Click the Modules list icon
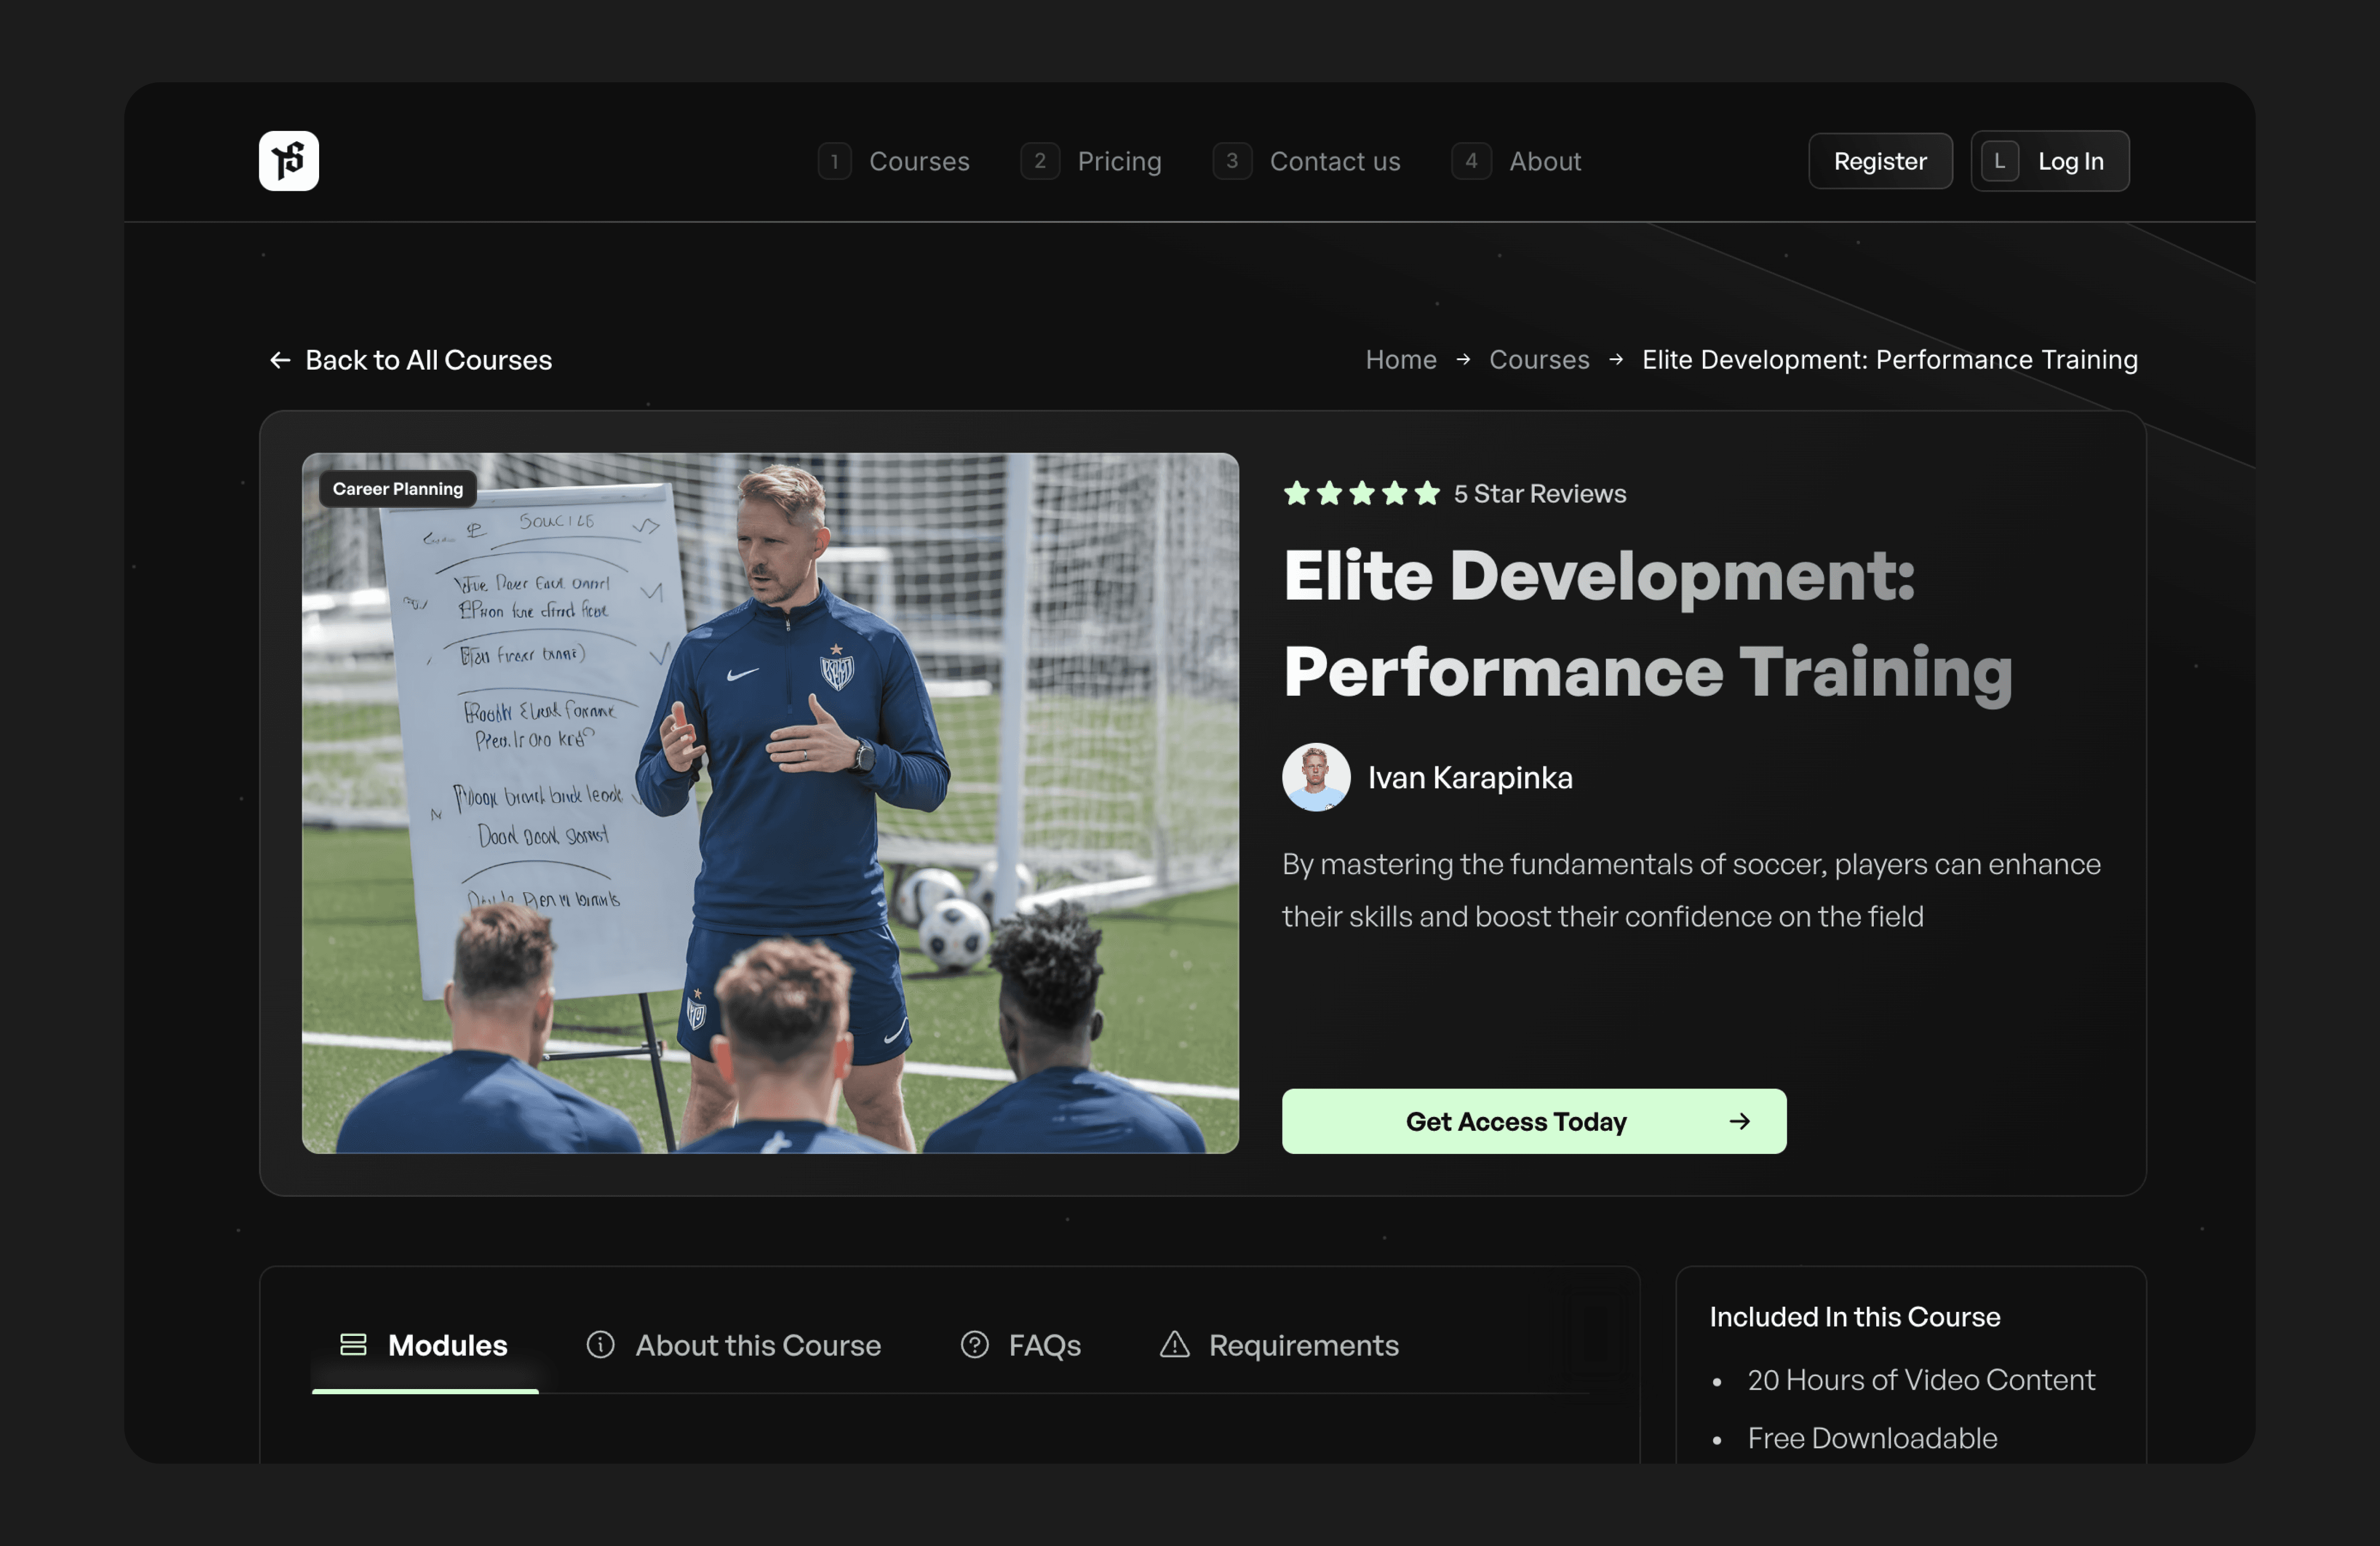 pyautogui.click(x=353, y=1344)
